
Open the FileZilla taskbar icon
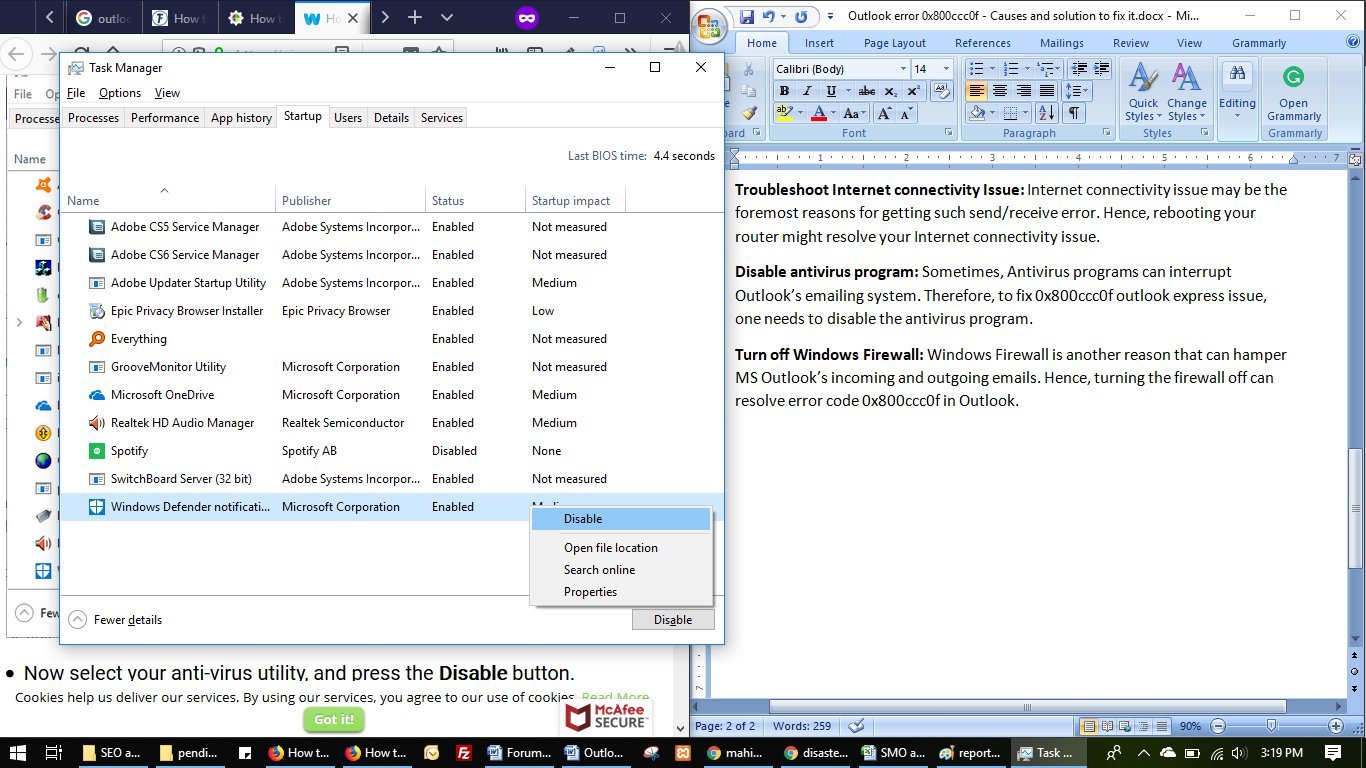click(463, 753)
